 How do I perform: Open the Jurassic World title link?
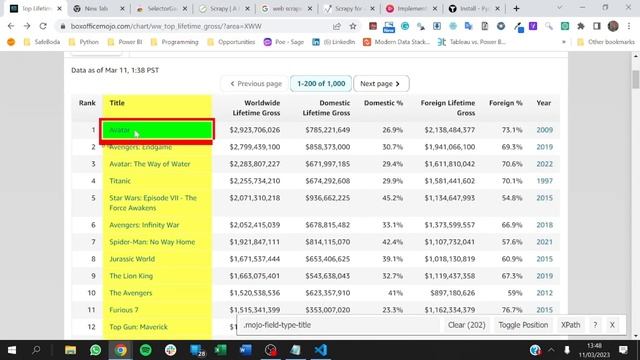(x=132, y=259)
